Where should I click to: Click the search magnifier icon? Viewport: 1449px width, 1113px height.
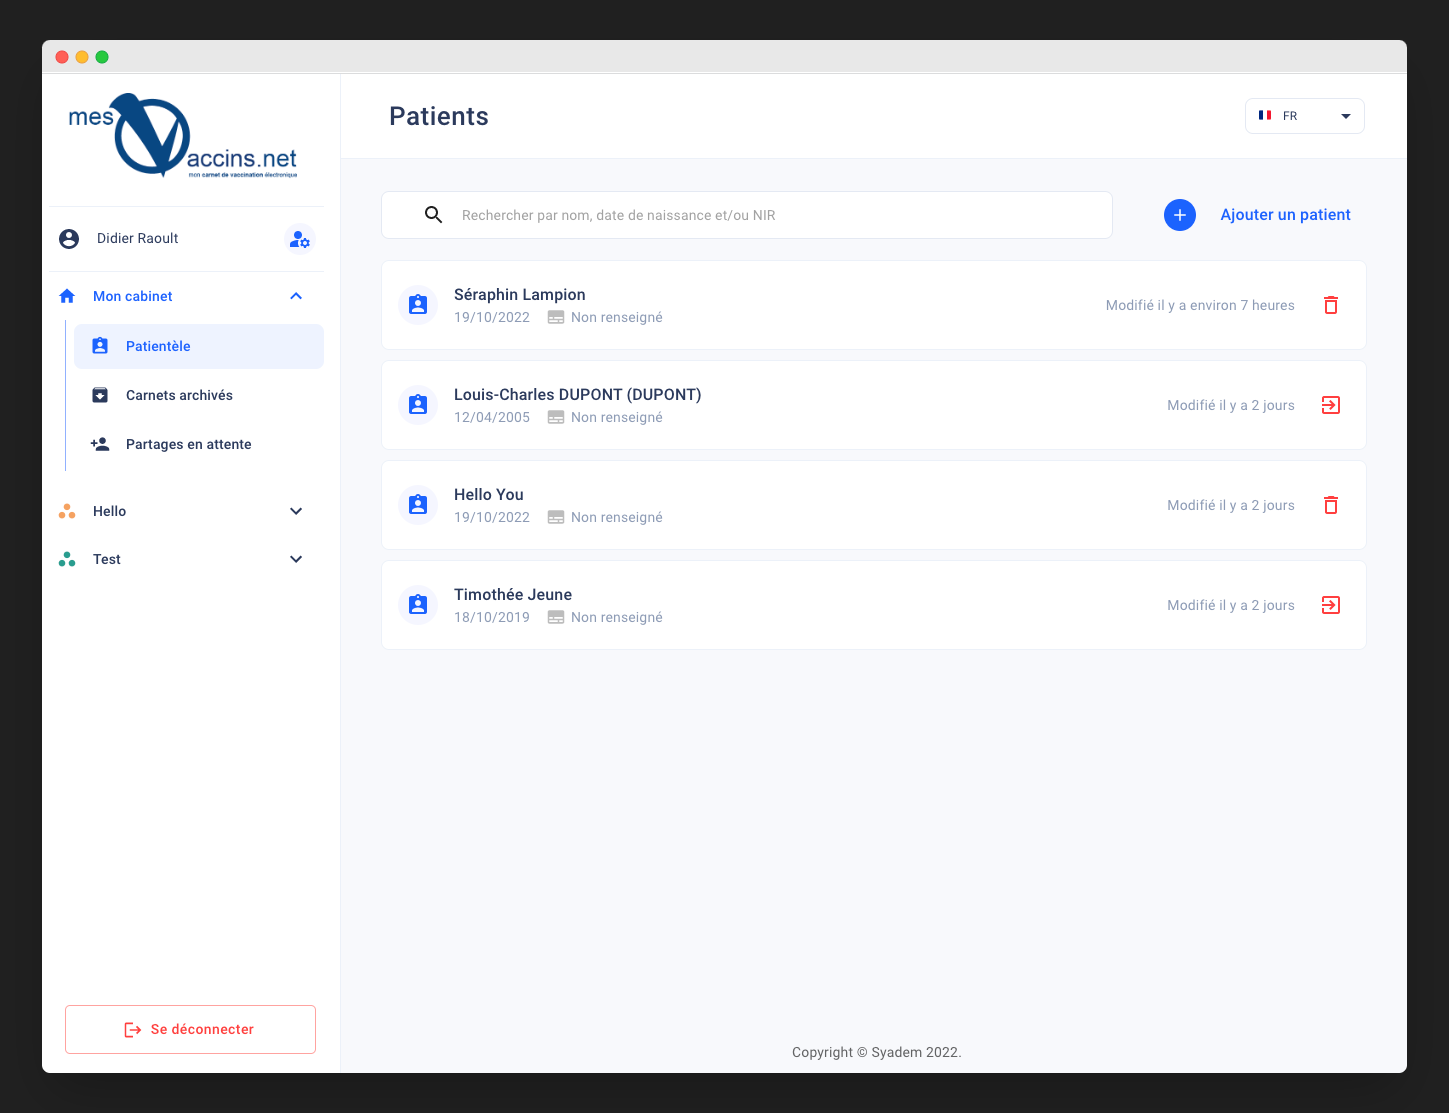[x=433, y=214]
